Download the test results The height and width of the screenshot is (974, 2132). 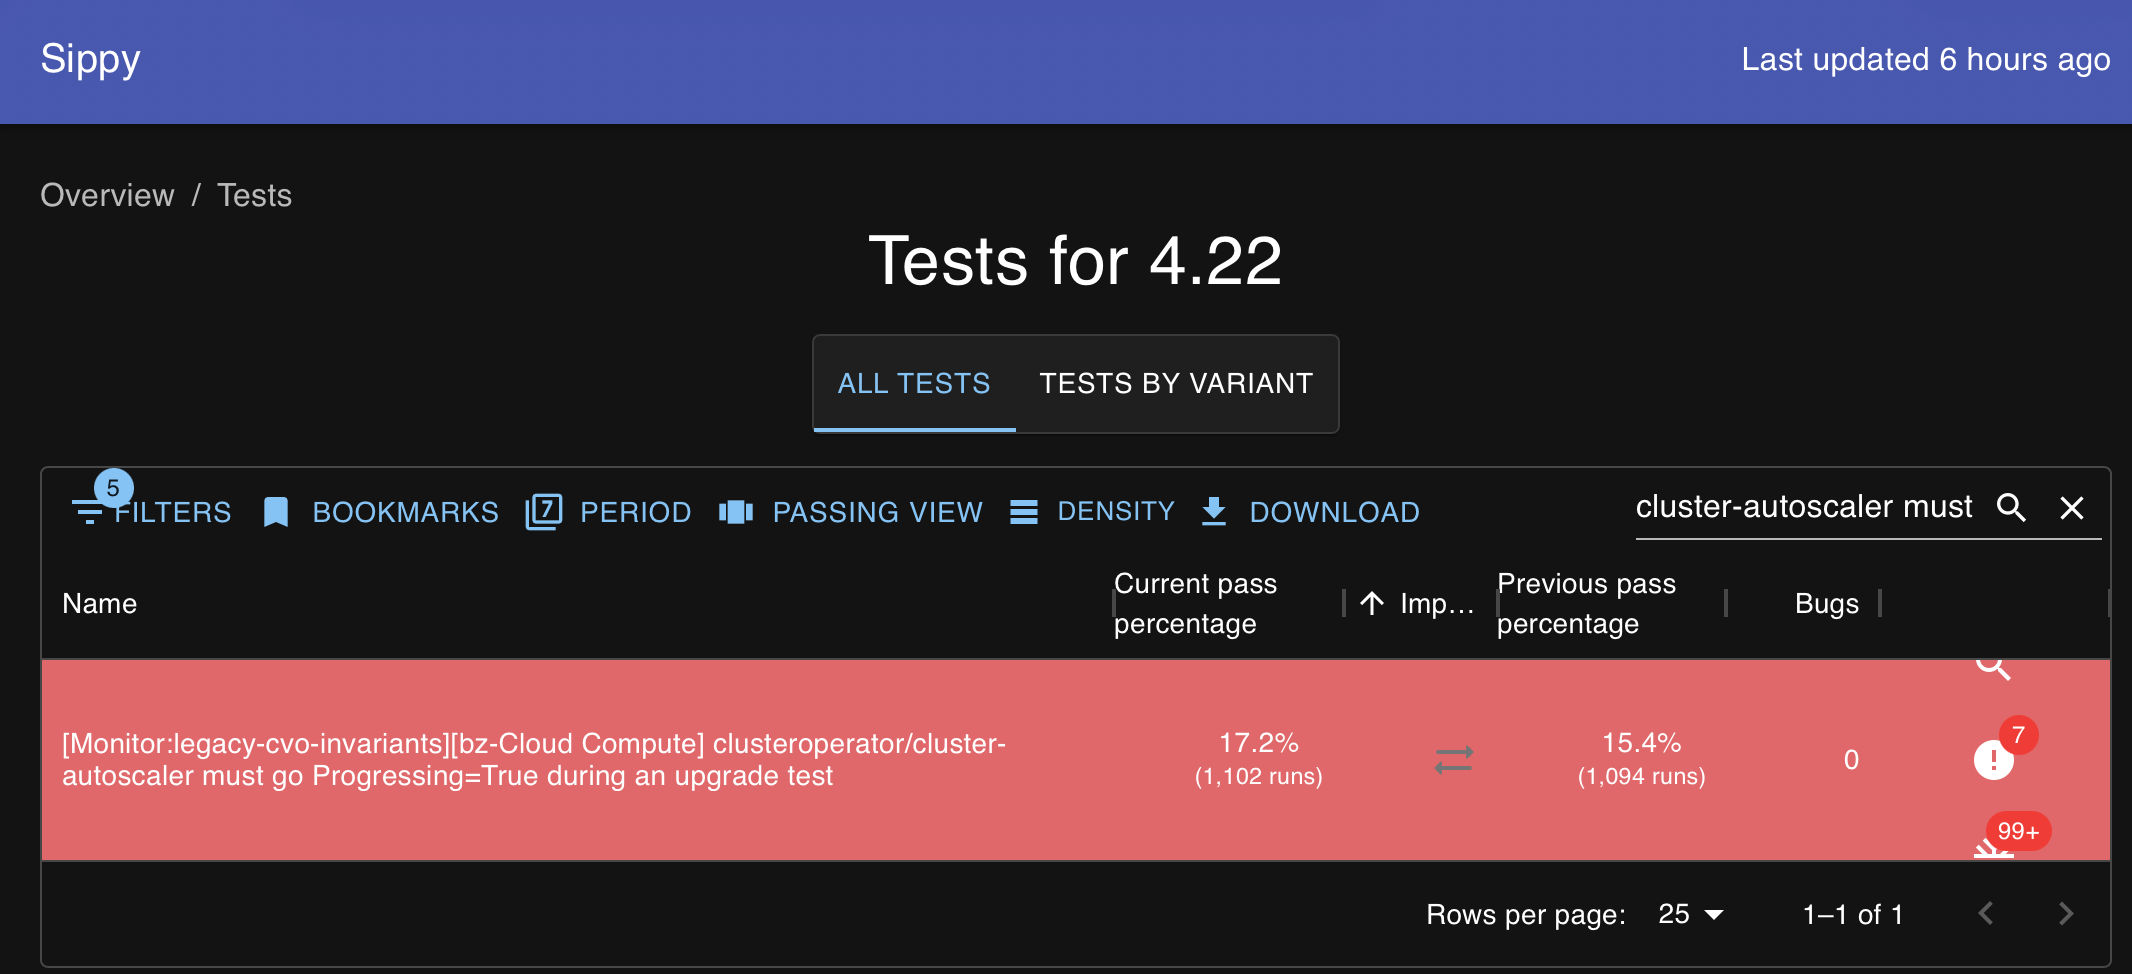coord(1311,512)
